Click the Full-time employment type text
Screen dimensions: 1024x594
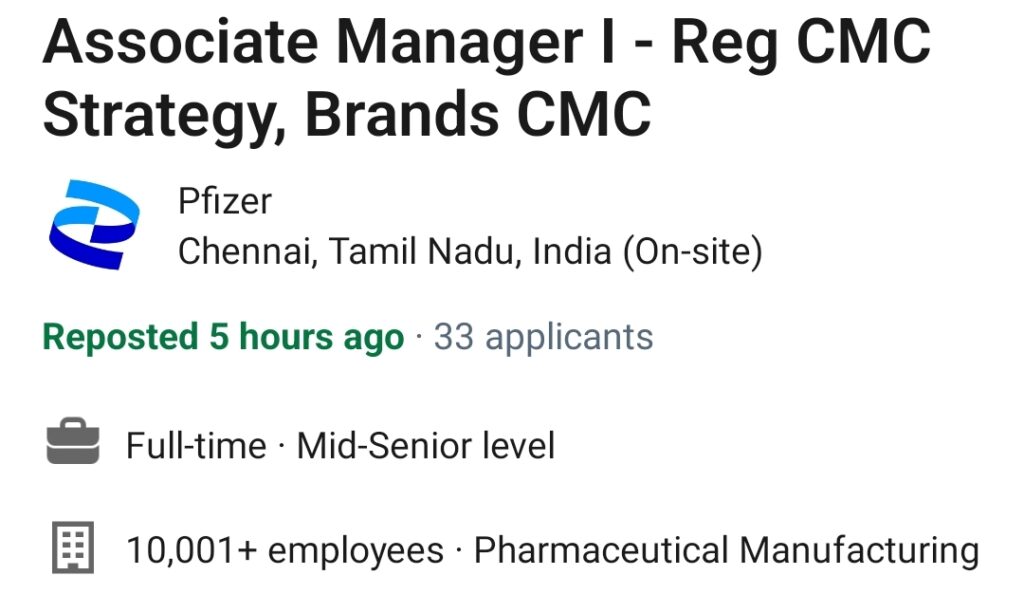tap(196, 446)
